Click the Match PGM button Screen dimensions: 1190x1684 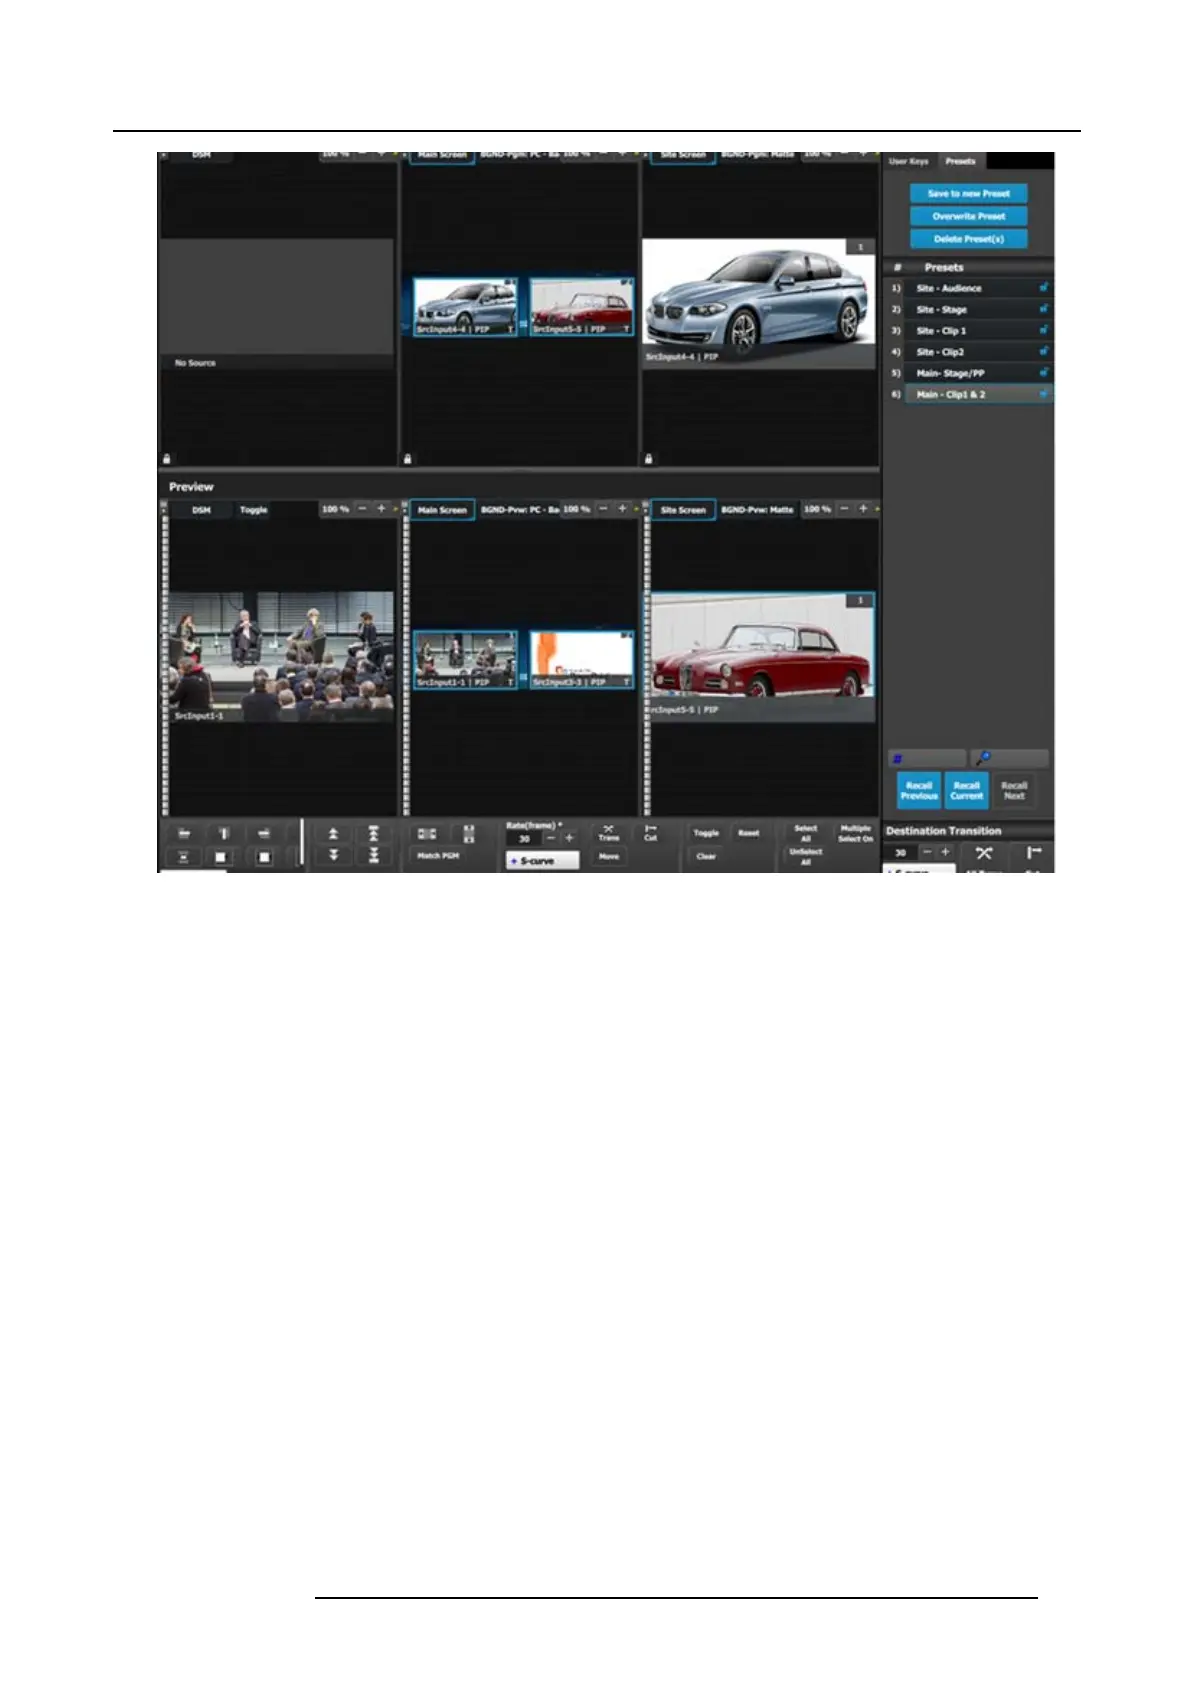(x=437, y=856)
